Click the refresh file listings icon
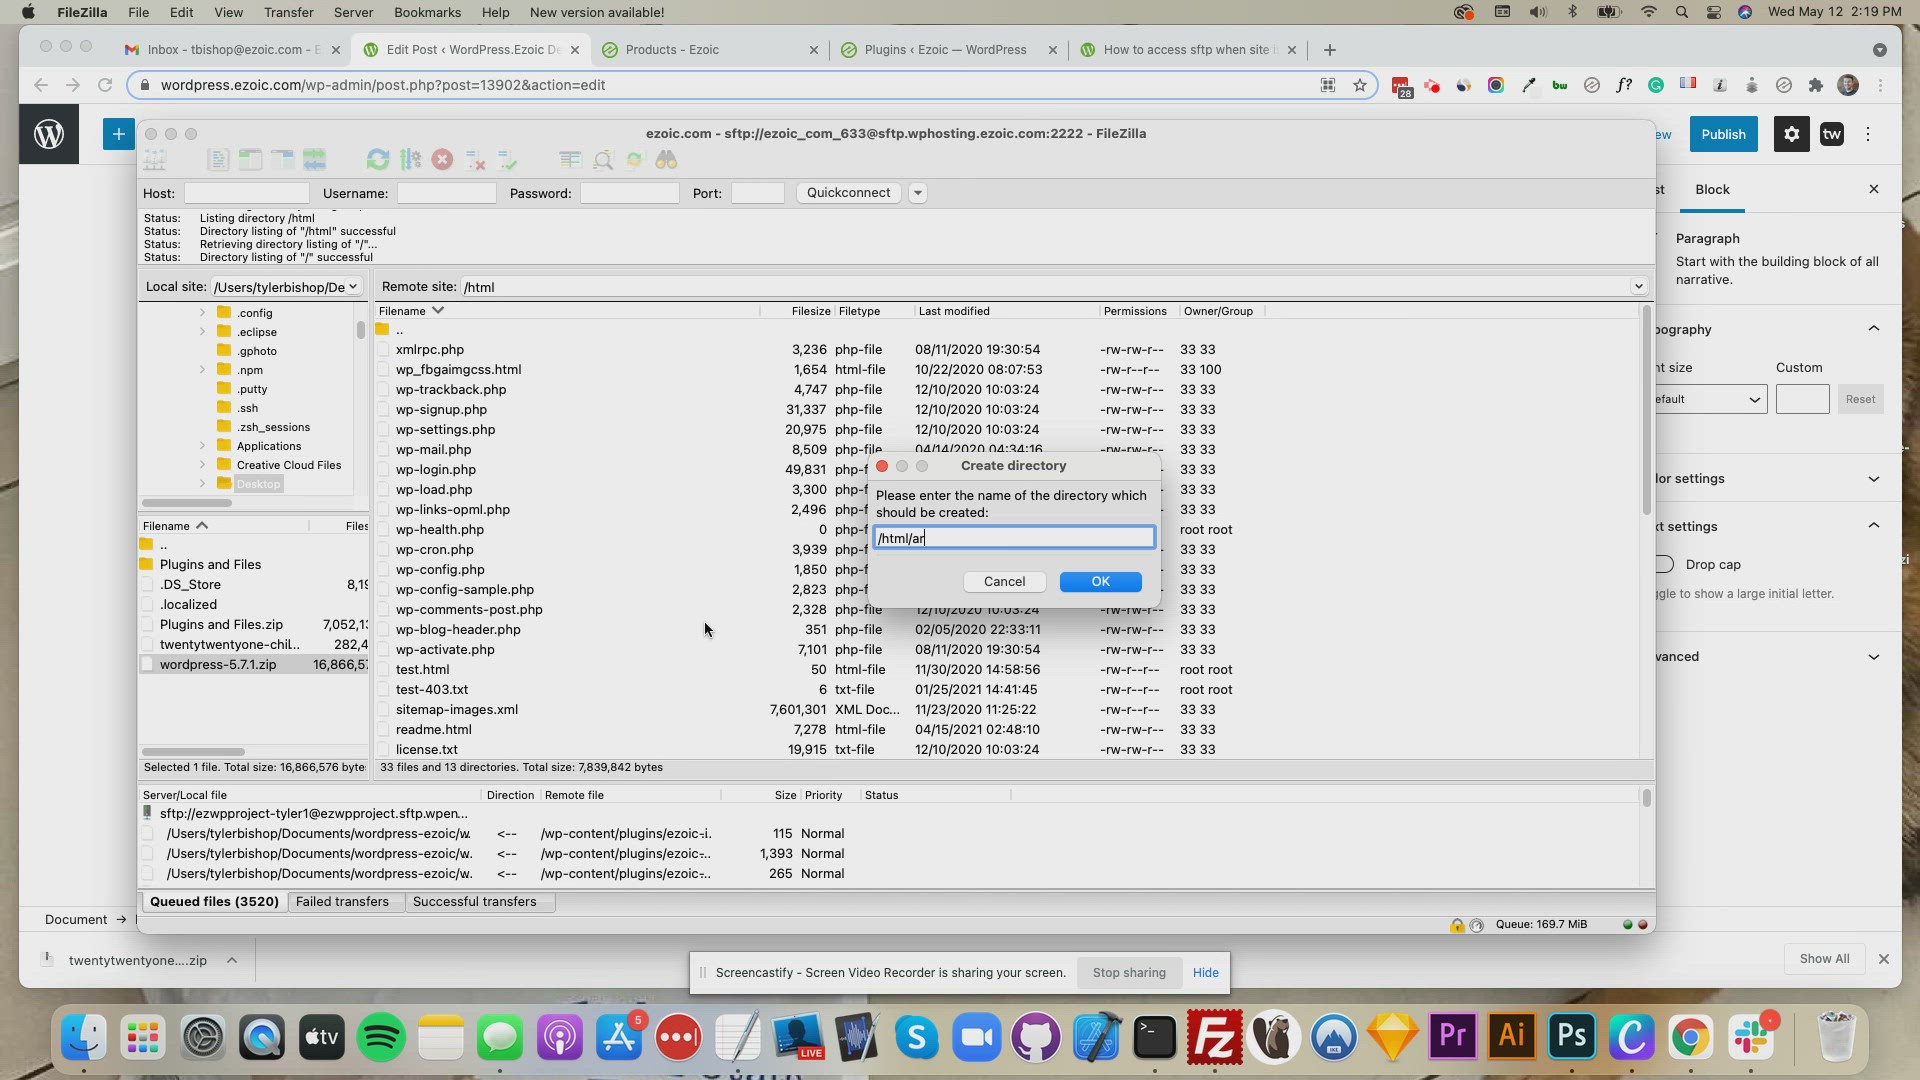Image resolution: width=1920 pixels, height=1080 pixels. 377,160
